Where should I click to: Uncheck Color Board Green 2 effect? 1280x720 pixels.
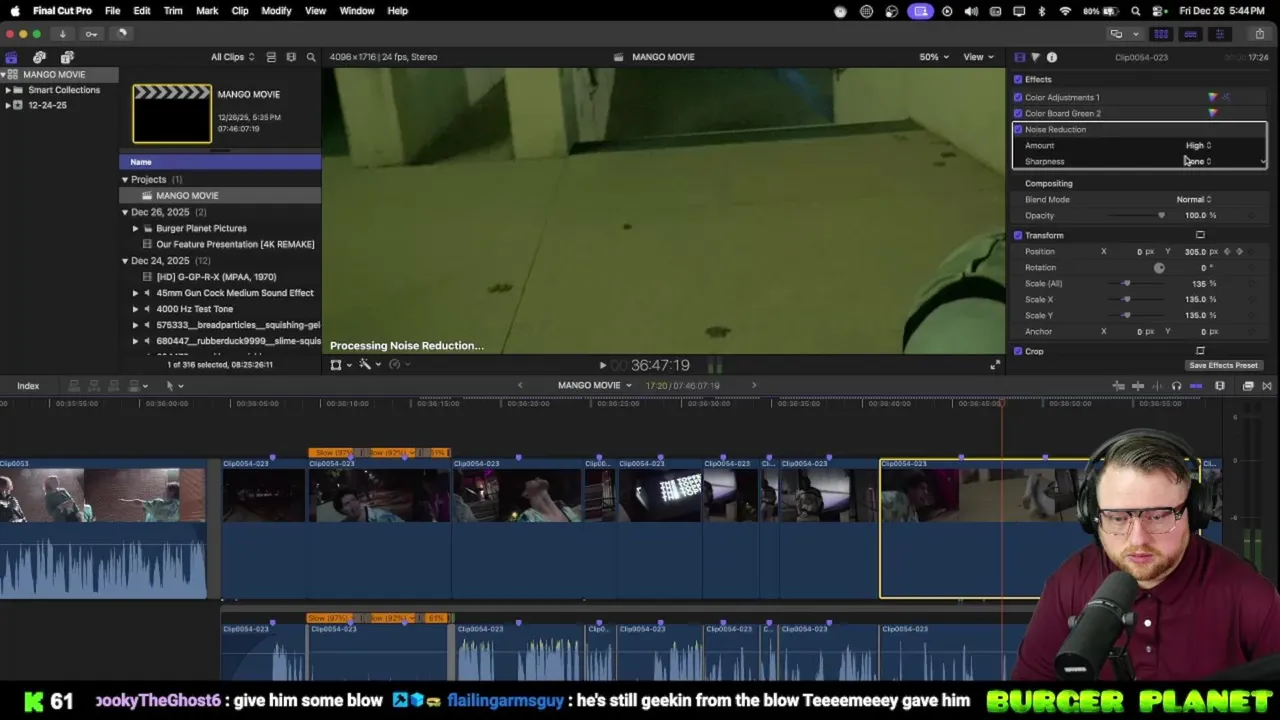[1018, 113]
